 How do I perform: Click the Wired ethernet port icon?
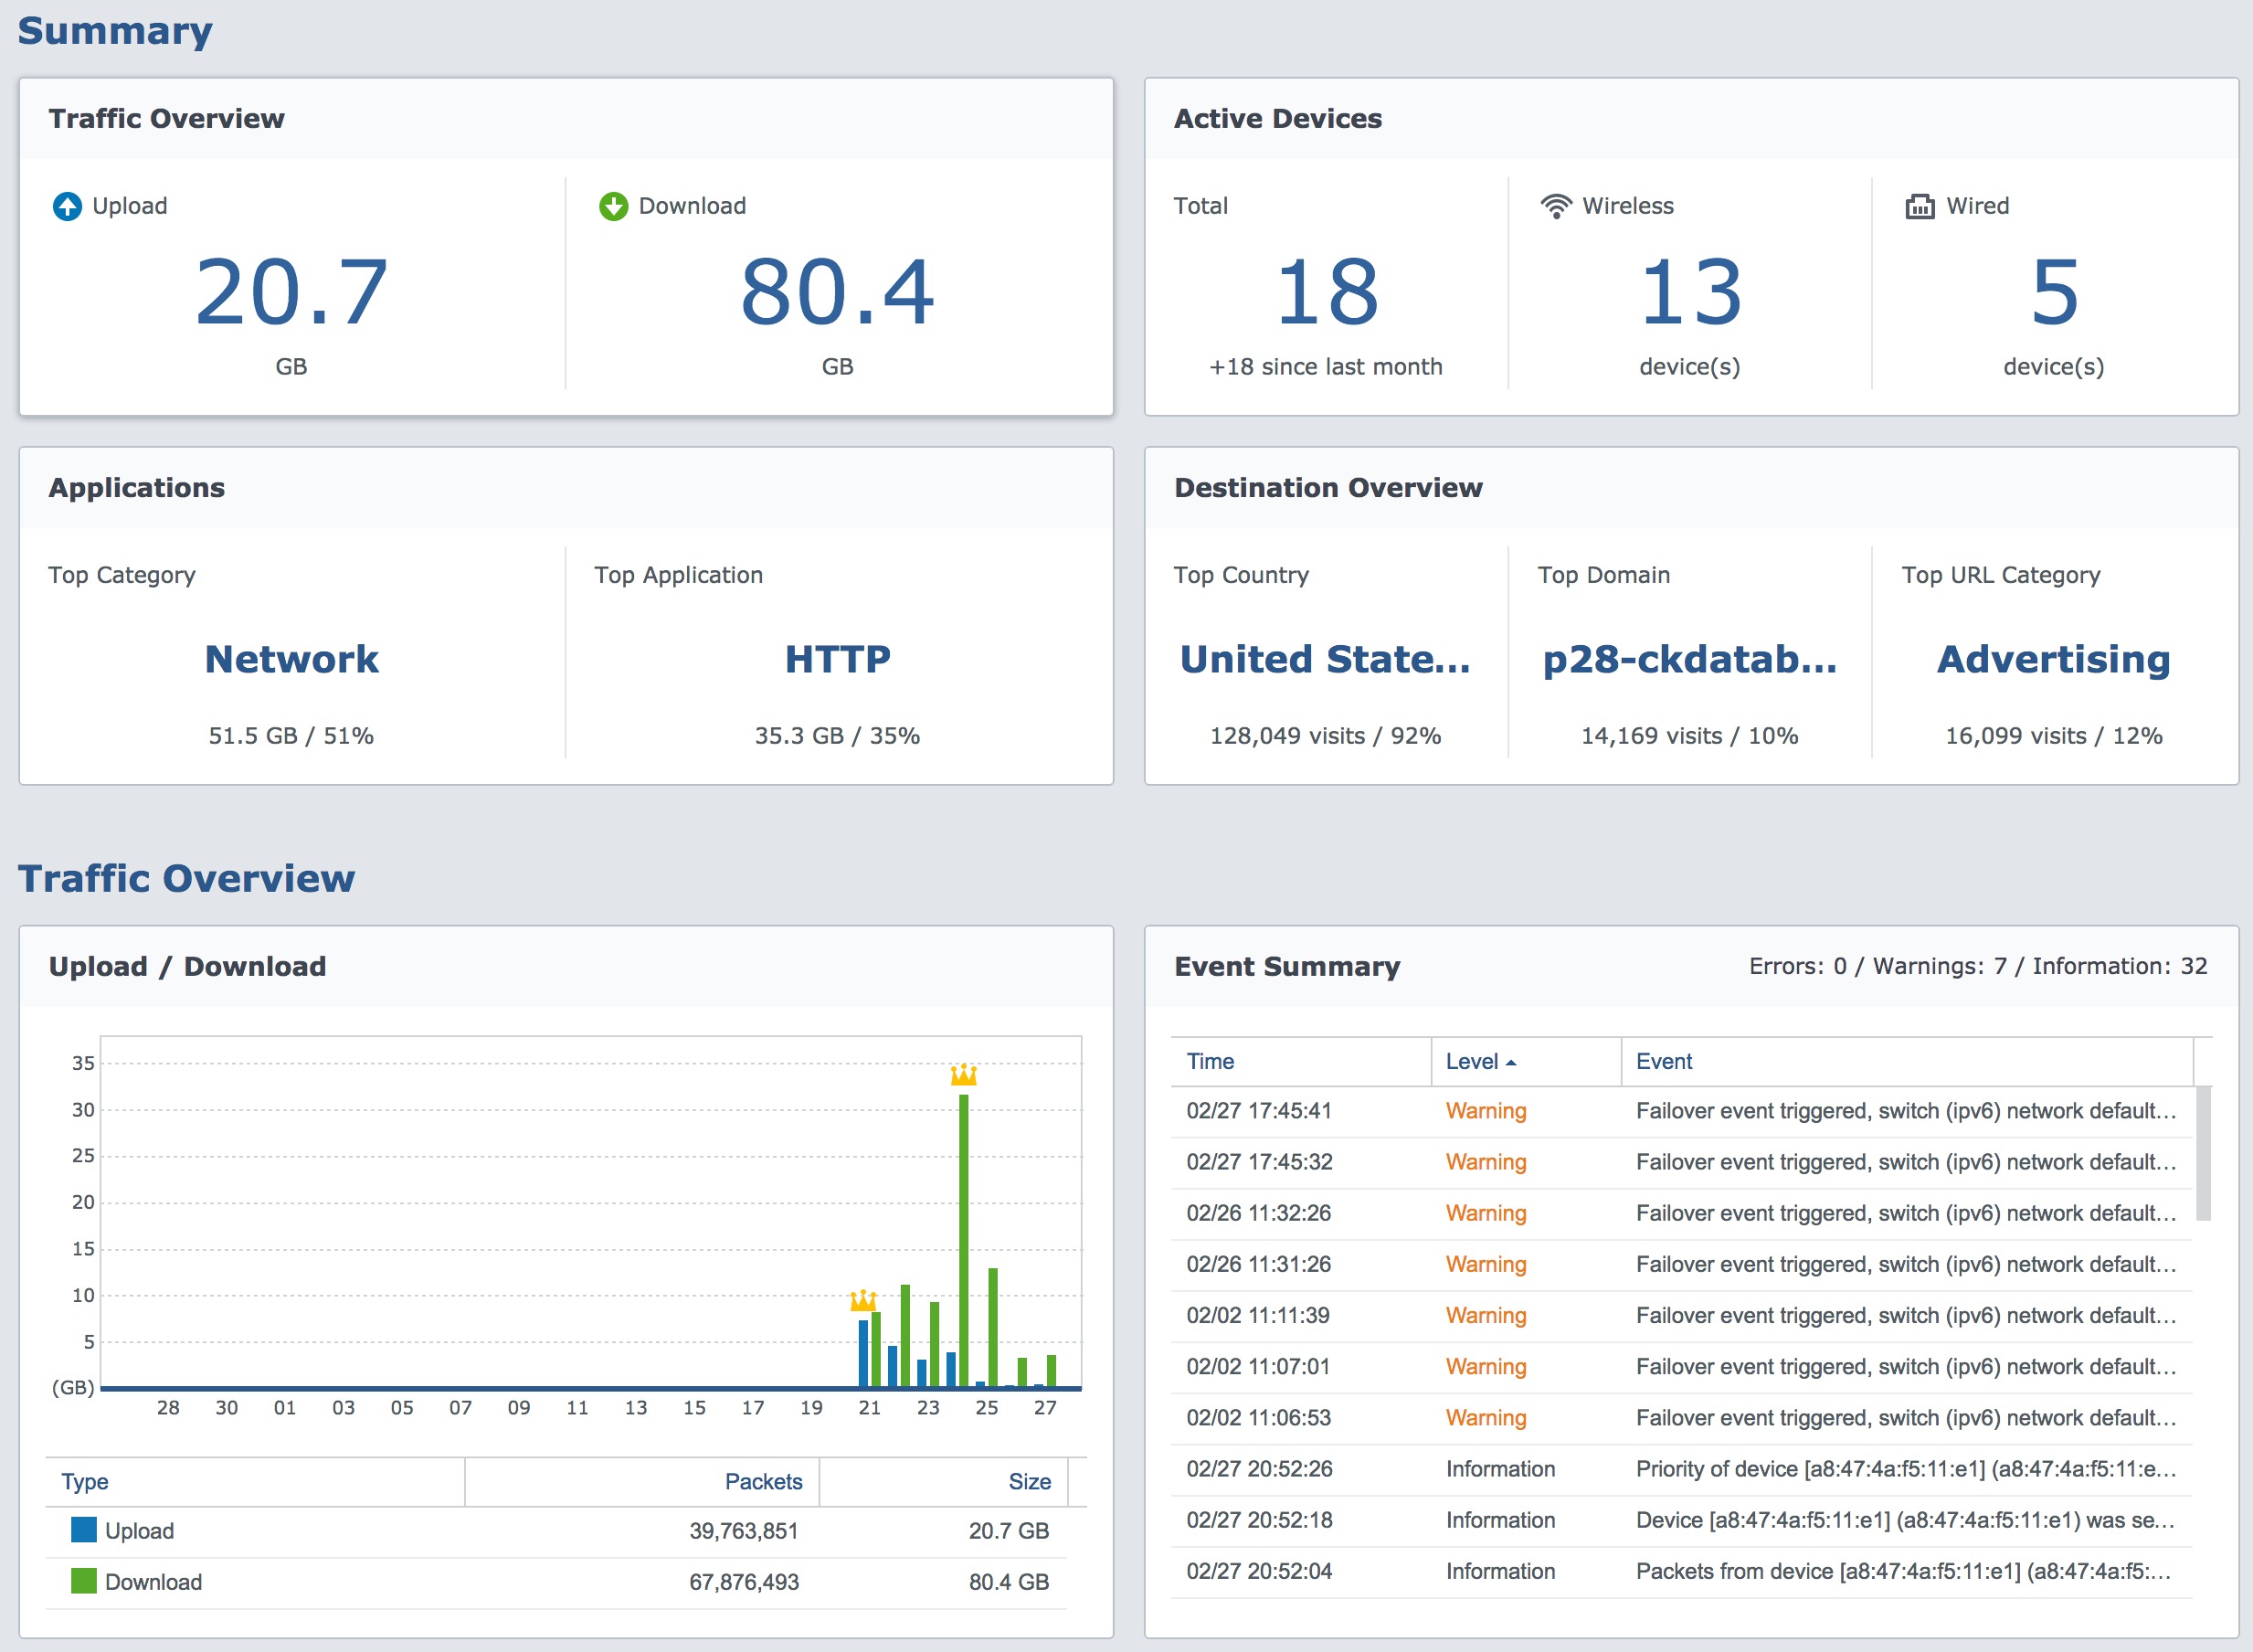(x=1920, y=206)
